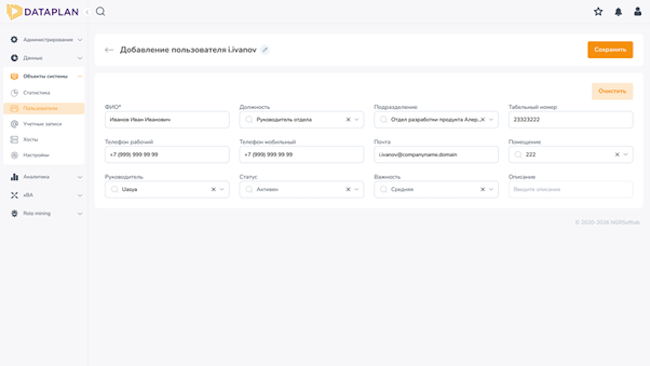Clear the Важность field with X

coord(483,189)
